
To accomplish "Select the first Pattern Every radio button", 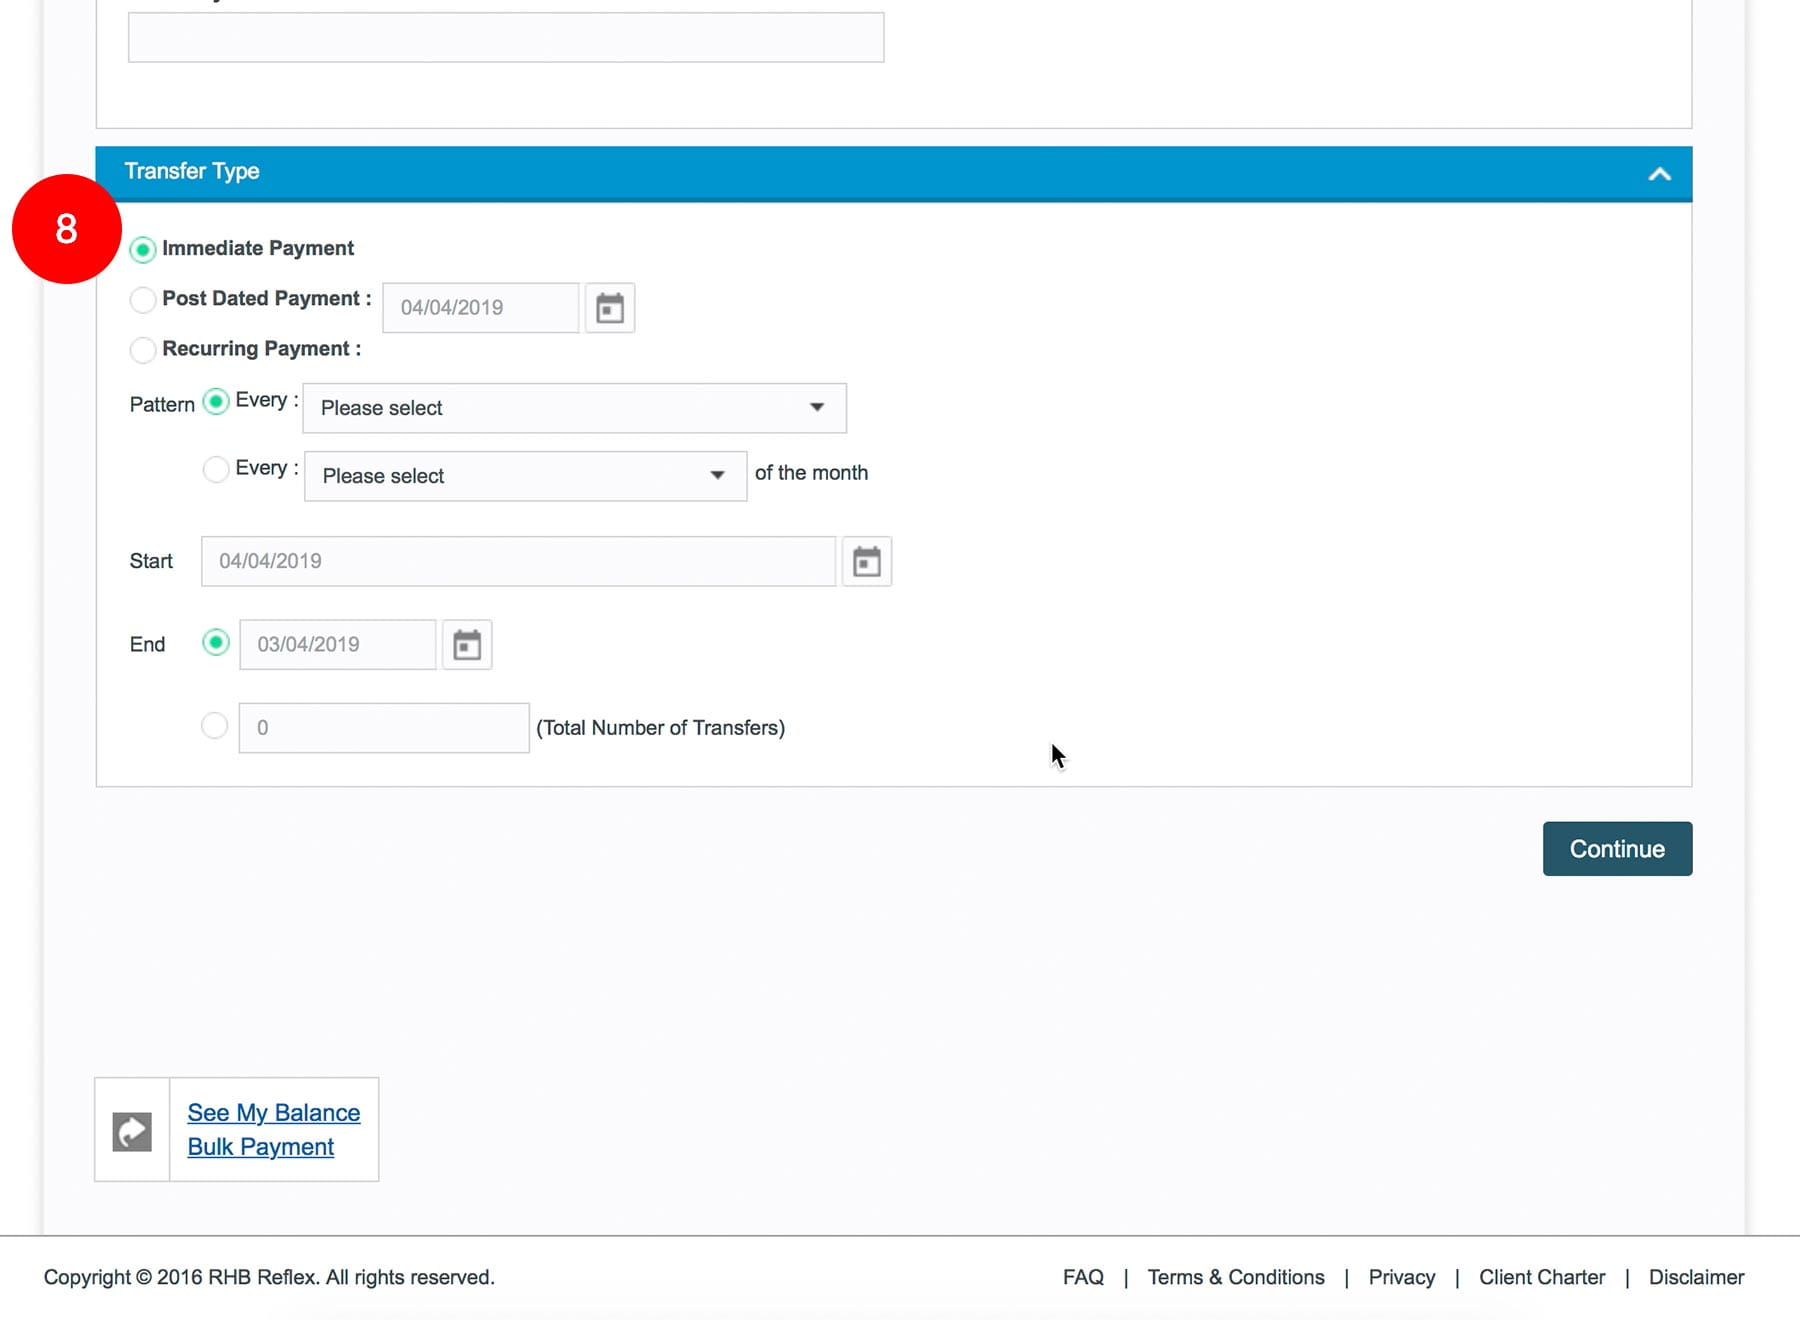I will click(216, 402).
